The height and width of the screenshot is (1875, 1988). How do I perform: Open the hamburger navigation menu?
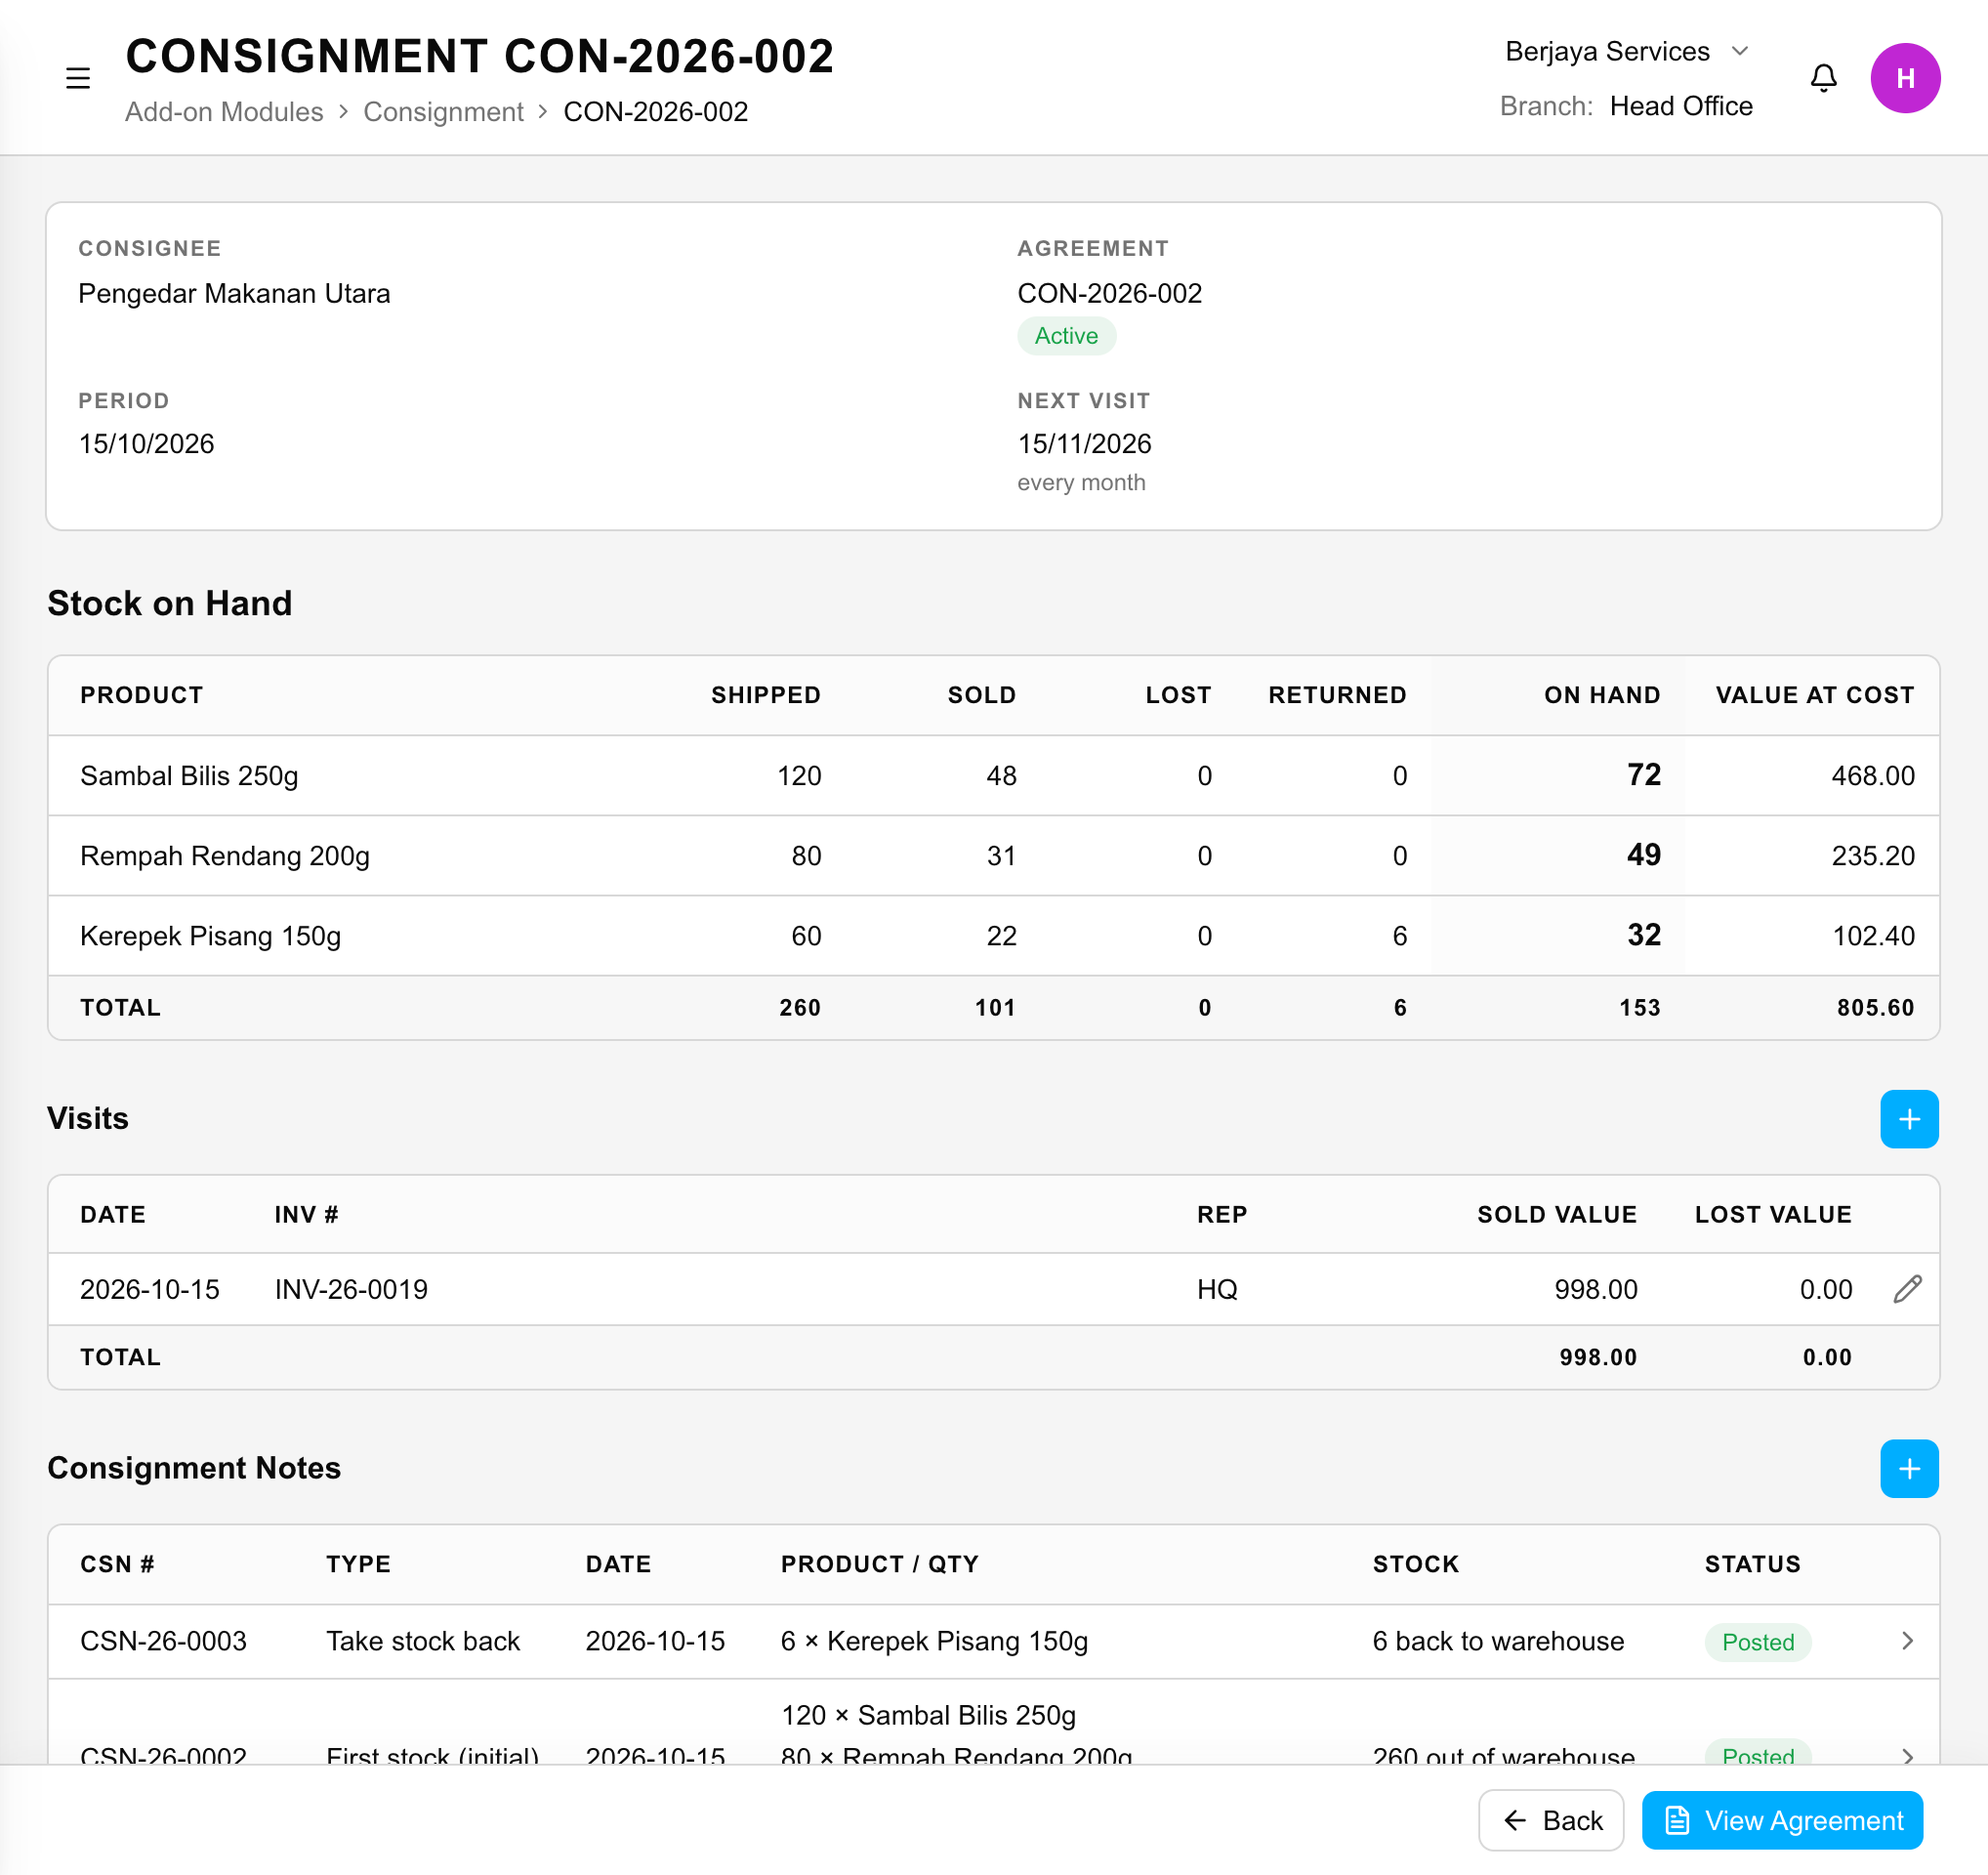coord(78,78)
